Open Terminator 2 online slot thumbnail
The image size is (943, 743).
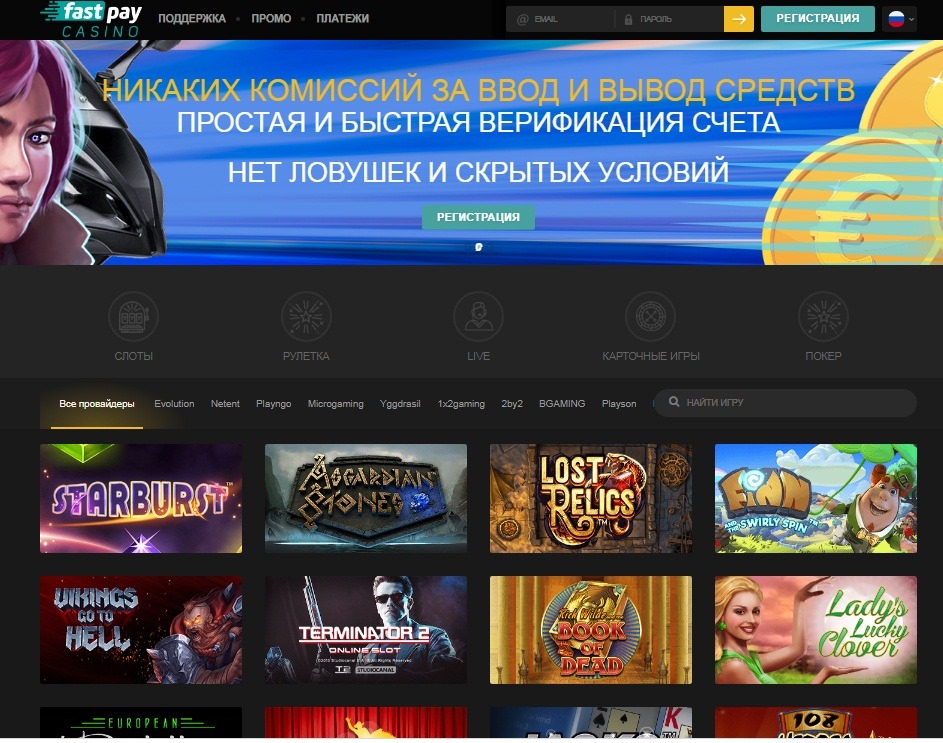tap(366, 630)
